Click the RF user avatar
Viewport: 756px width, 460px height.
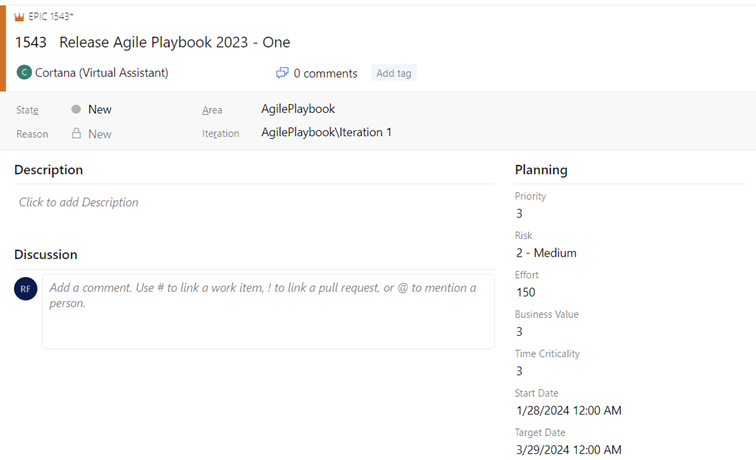click(26, 288)
